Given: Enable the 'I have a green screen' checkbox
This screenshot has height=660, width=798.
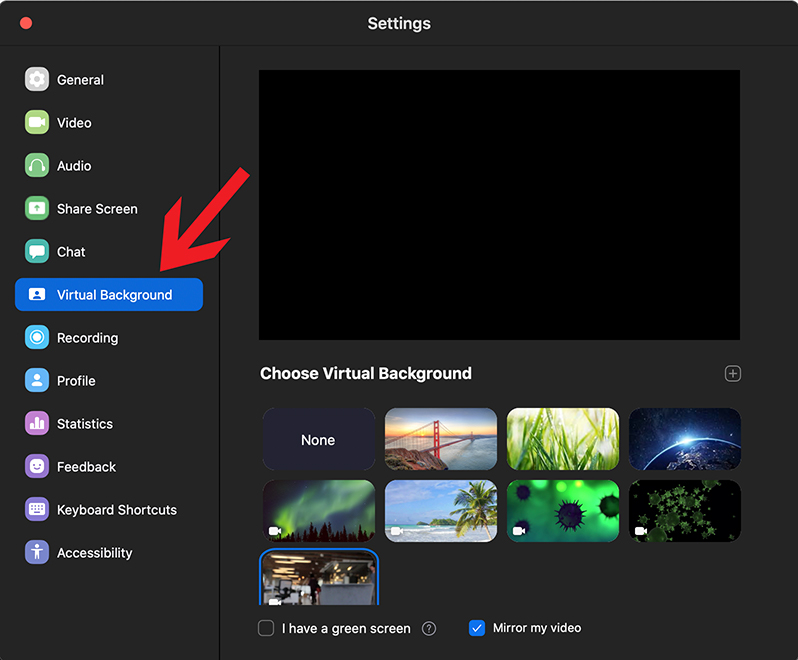Looking at the screenshot, I should [x=266, y=629].
